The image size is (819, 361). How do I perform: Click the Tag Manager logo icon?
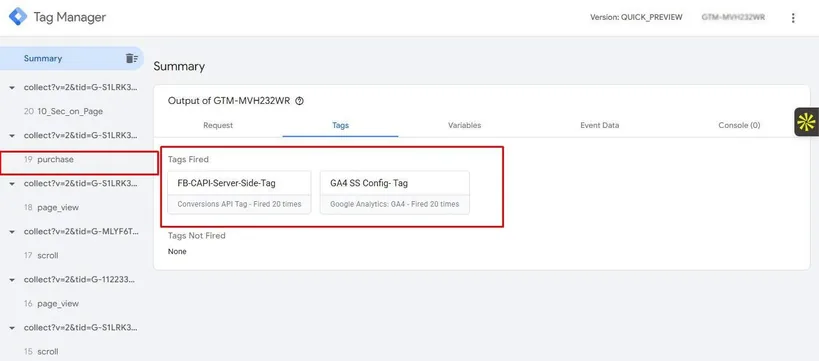pos(17,17)
